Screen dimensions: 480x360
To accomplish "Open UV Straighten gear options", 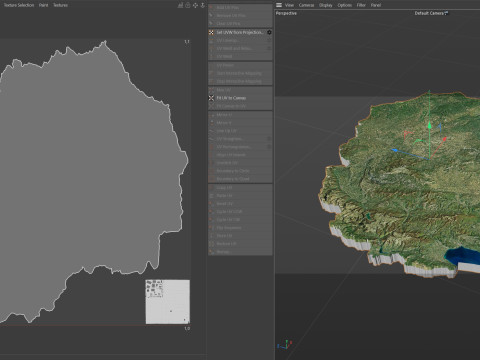I will (x=269, y=139).
